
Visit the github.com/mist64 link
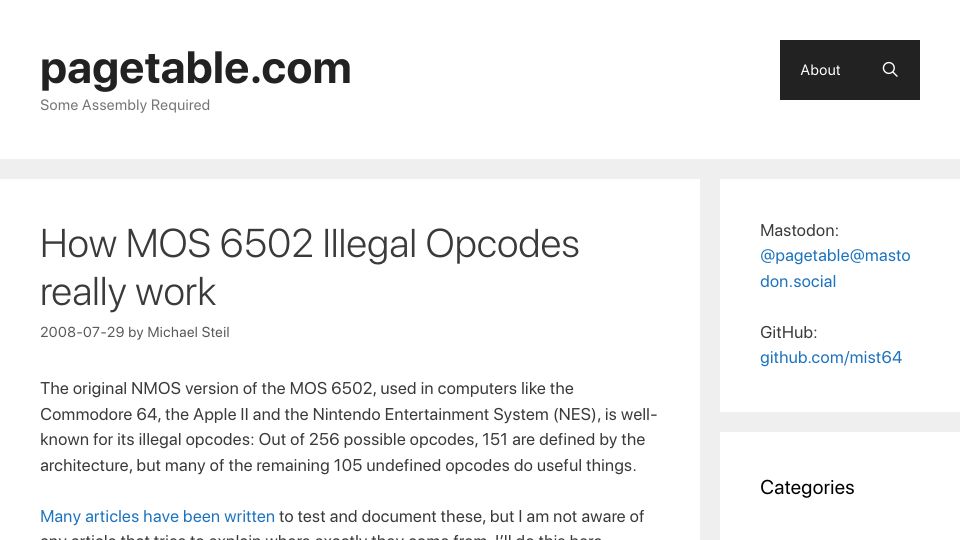point(831,358)
